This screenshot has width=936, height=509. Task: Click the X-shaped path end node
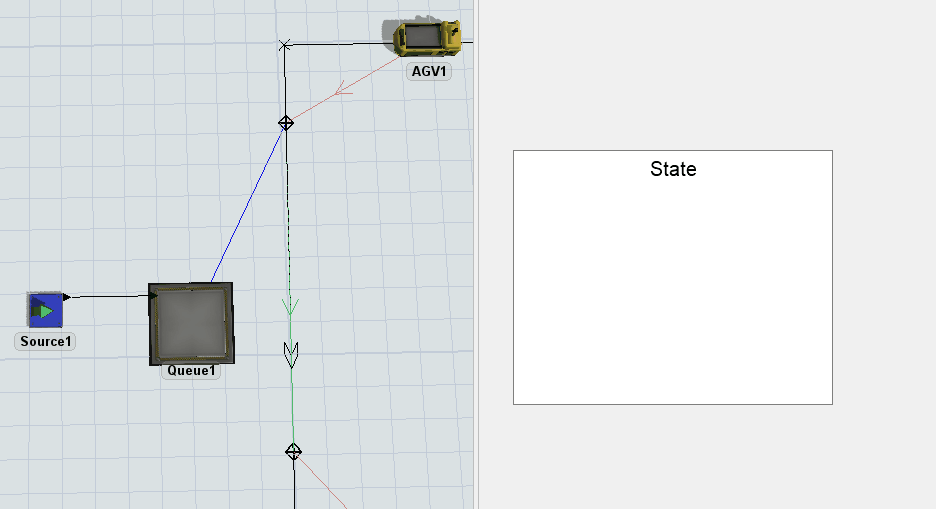pos(285,45)
